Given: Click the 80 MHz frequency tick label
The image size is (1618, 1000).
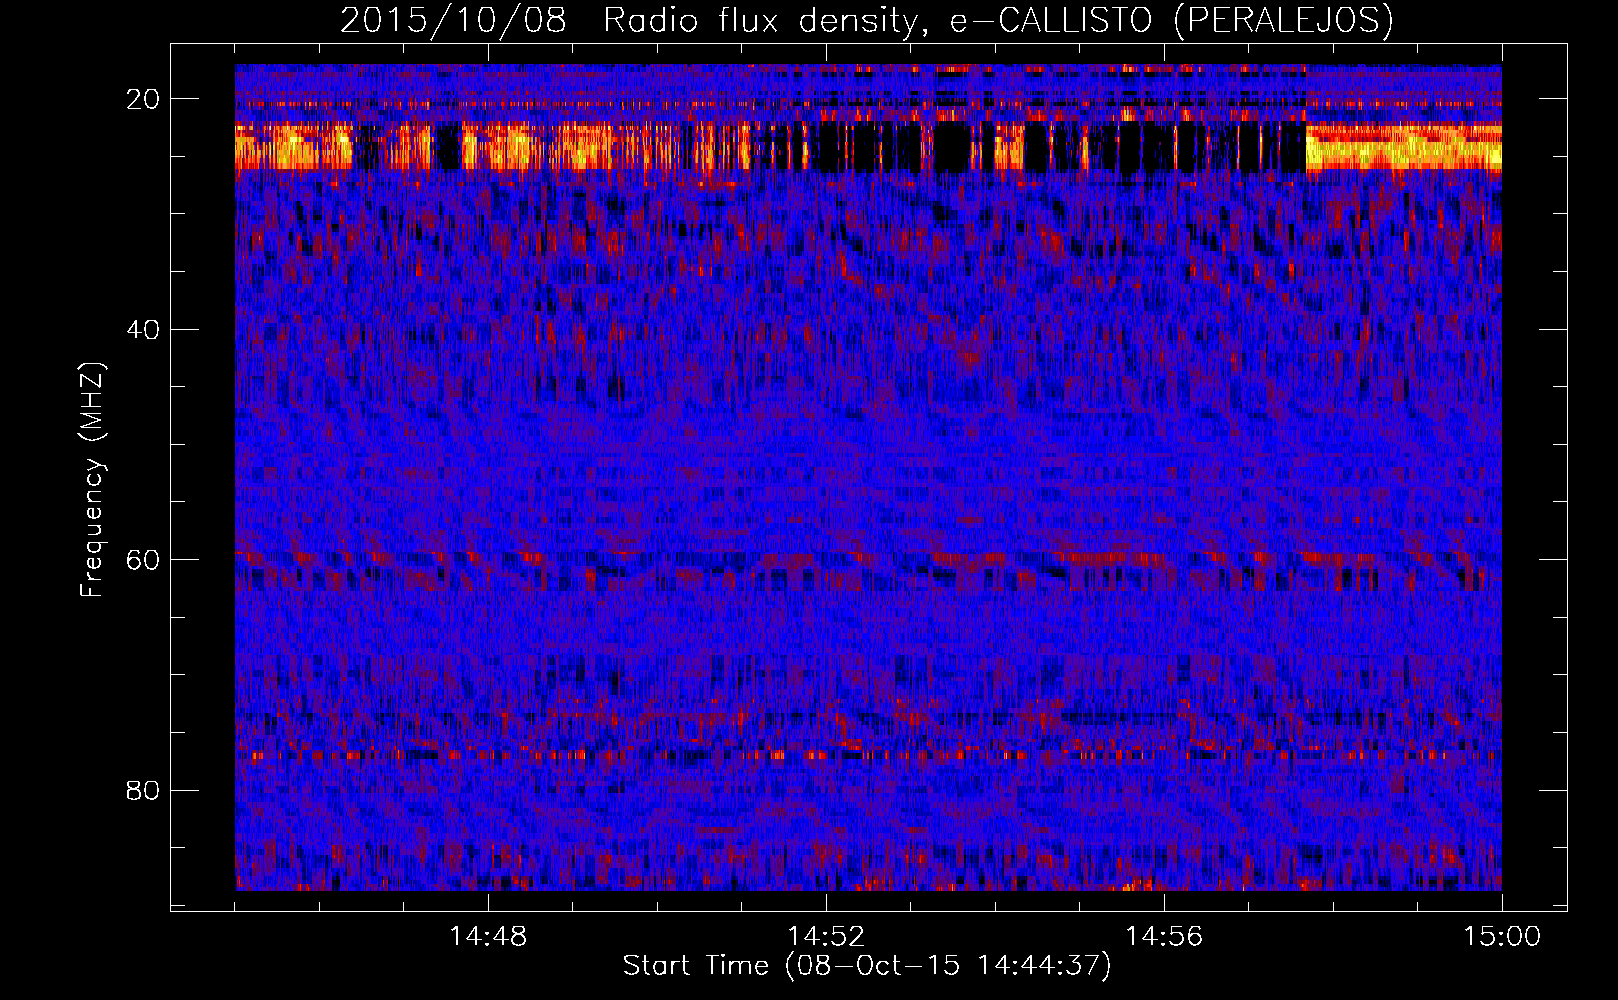Looking at the screenshot, I should (144, 791).
